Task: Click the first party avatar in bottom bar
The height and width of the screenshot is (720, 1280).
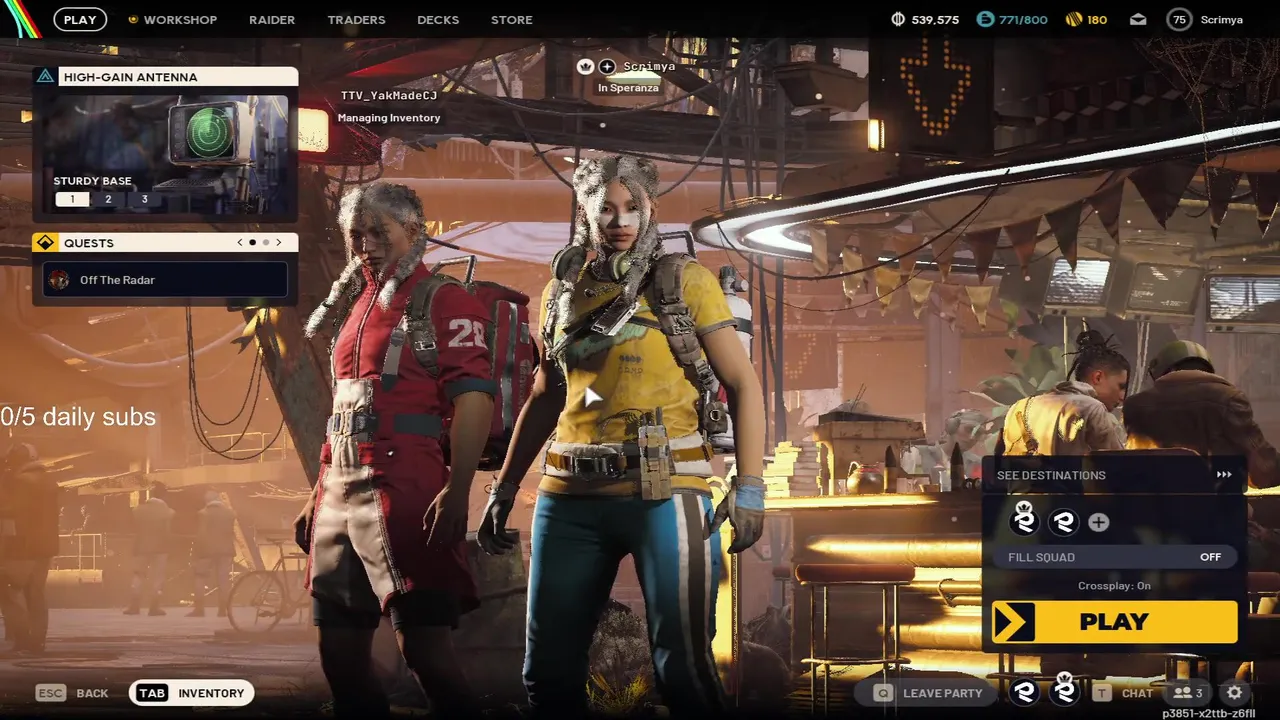Action: coord(1024,692)
